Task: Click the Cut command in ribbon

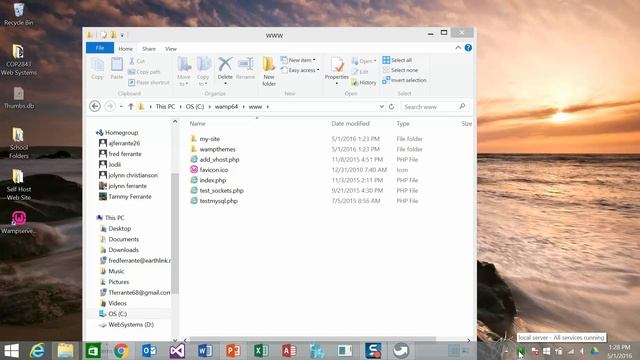Action: point(137,61)
